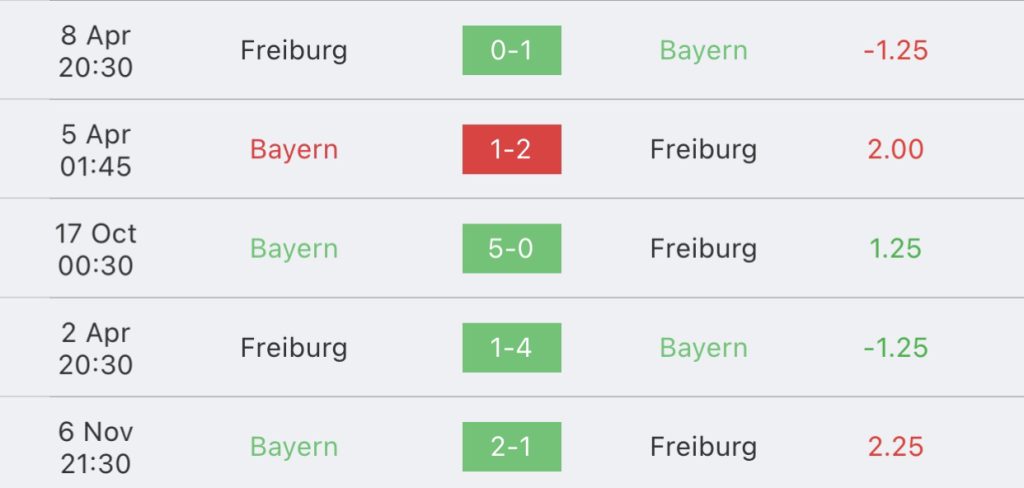Open the 5-0 score badge
The width and height of the screenshot is (1024, 488).
point(511,248)
